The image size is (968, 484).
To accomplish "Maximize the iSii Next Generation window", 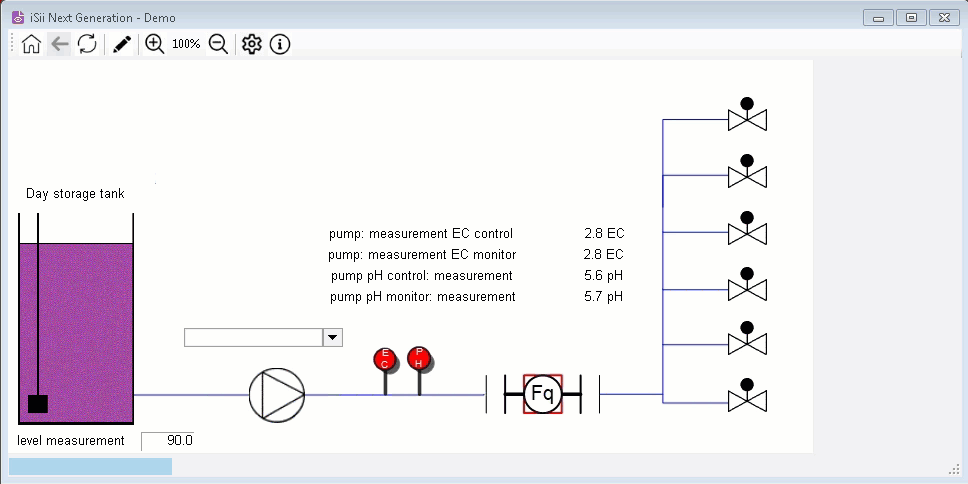I will pos(911,18).
